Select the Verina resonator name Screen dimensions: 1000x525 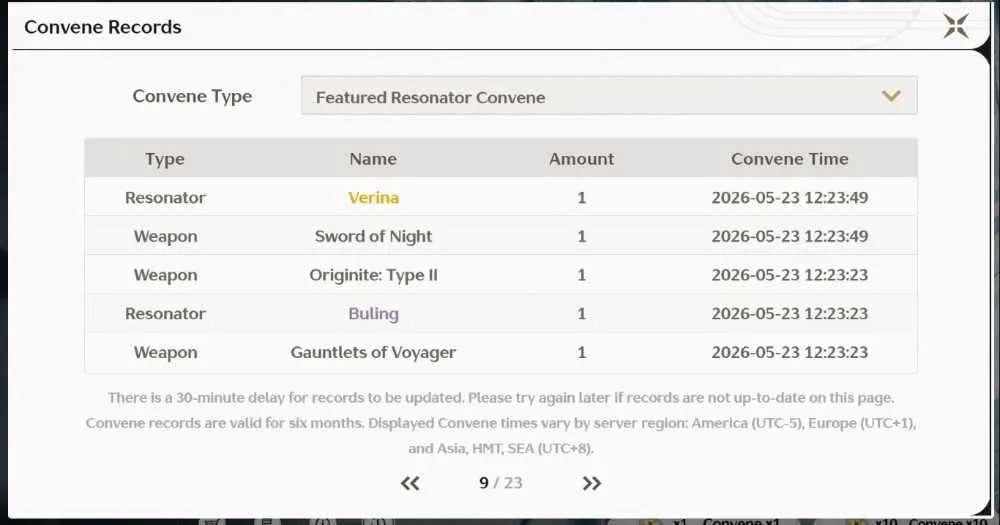coord(373,198)
